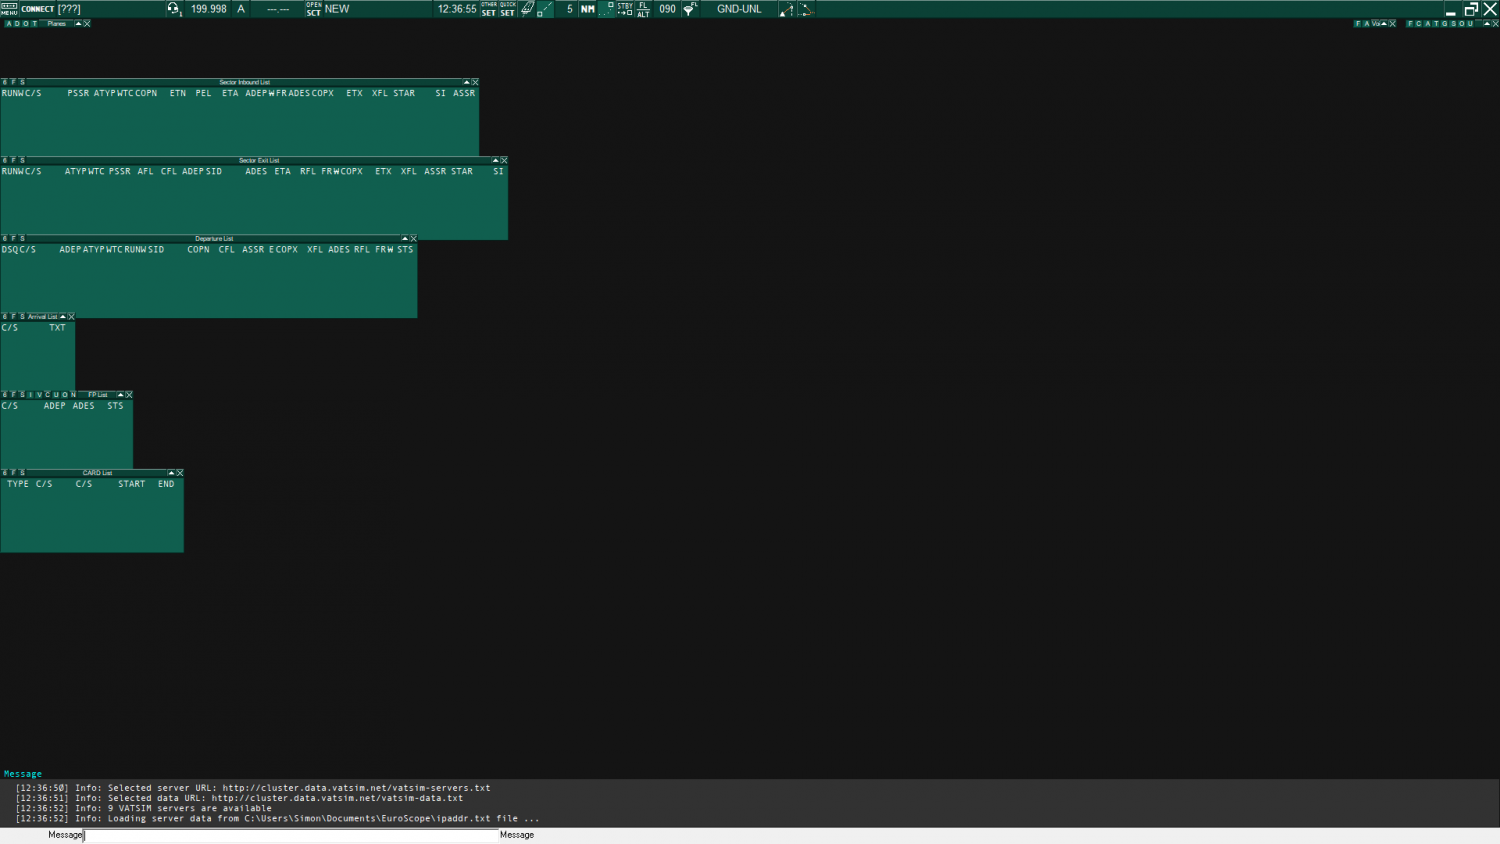Select the eraser tool in the top toolbar
The height and width of the screenshot is (844, 1500).
point(527,9)
